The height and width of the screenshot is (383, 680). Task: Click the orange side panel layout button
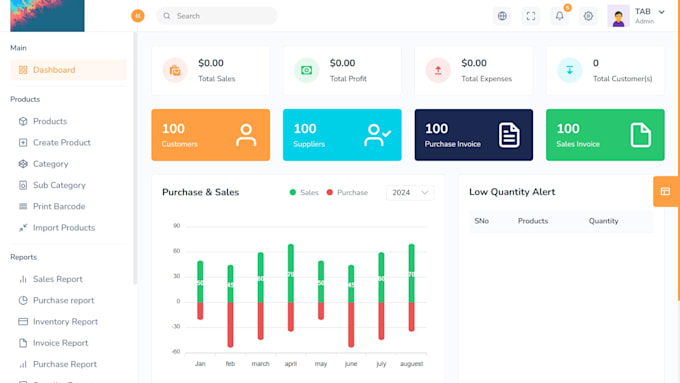[x=666, y=191]
